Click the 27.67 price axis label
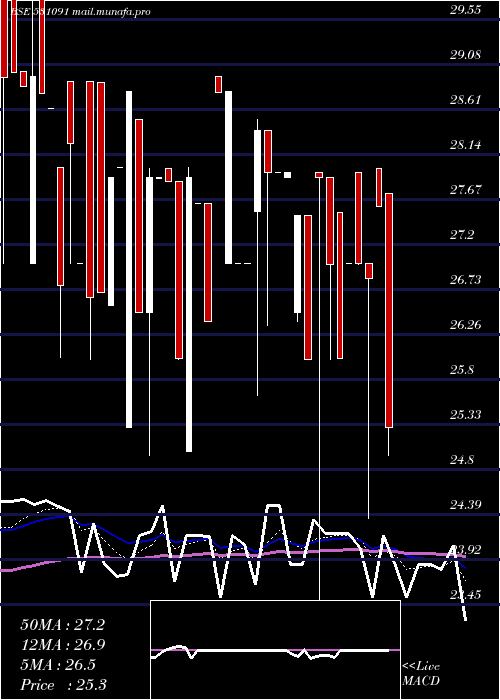The height and width of the screenshot is (700, 500). [466, 190]
